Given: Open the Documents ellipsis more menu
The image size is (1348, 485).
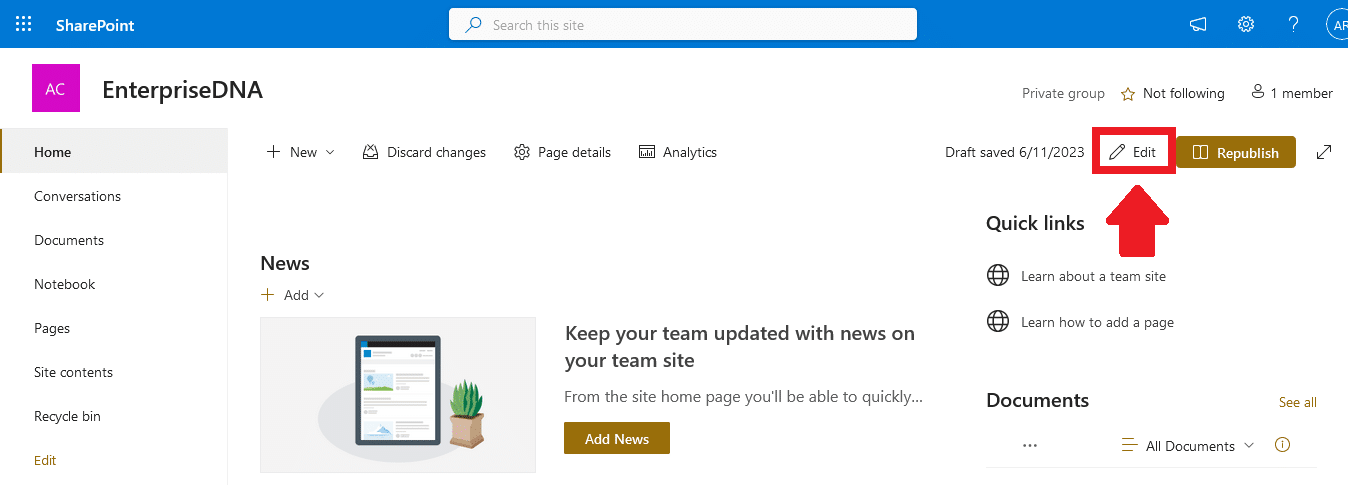Looking at the screenshot, I should click(1030, 446).
